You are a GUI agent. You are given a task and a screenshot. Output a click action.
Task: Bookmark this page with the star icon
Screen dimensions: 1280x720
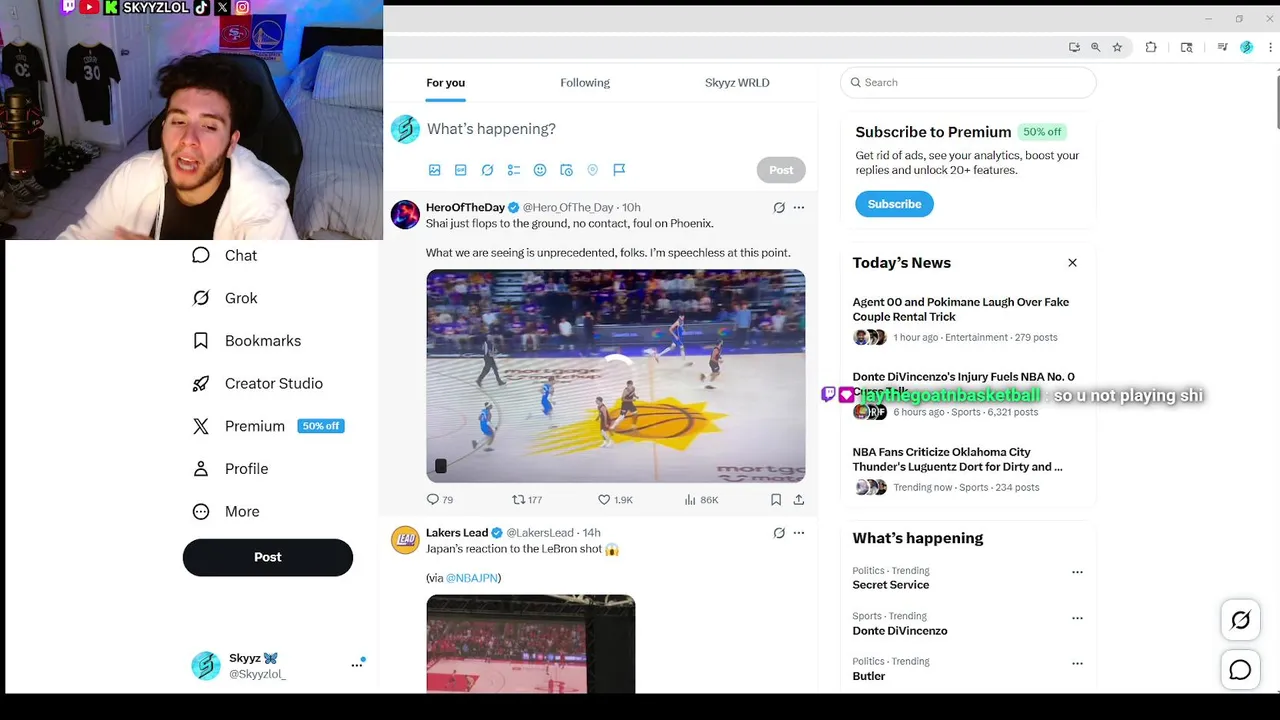coord(1117,47)
